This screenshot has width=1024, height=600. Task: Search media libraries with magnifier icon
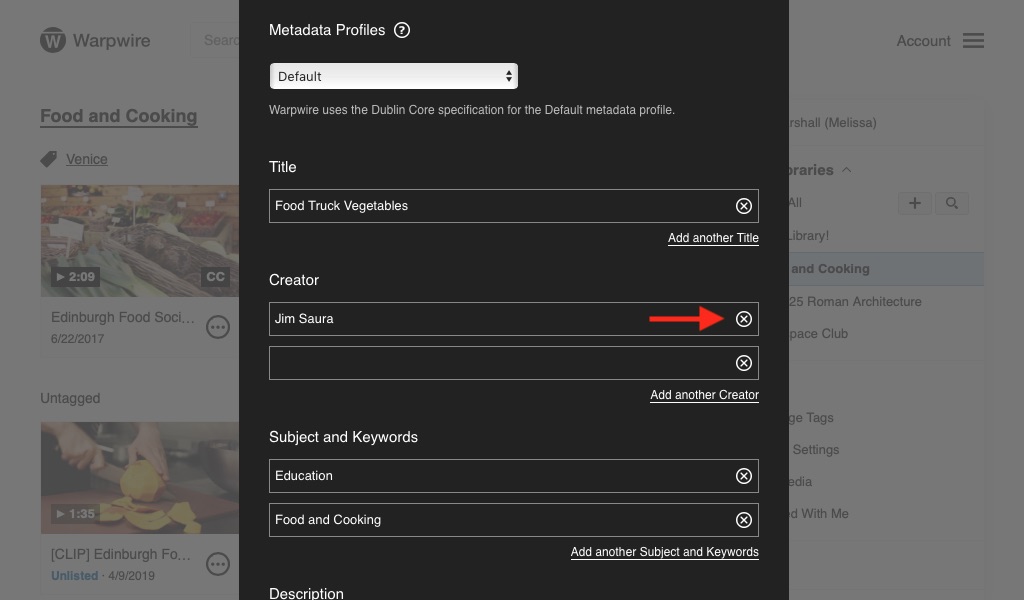[952, 203]
